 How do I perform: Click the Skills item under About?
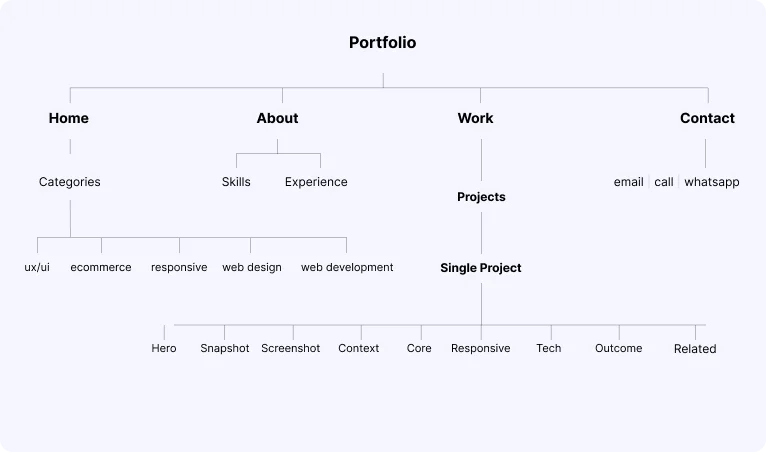[x=236, y=182]
